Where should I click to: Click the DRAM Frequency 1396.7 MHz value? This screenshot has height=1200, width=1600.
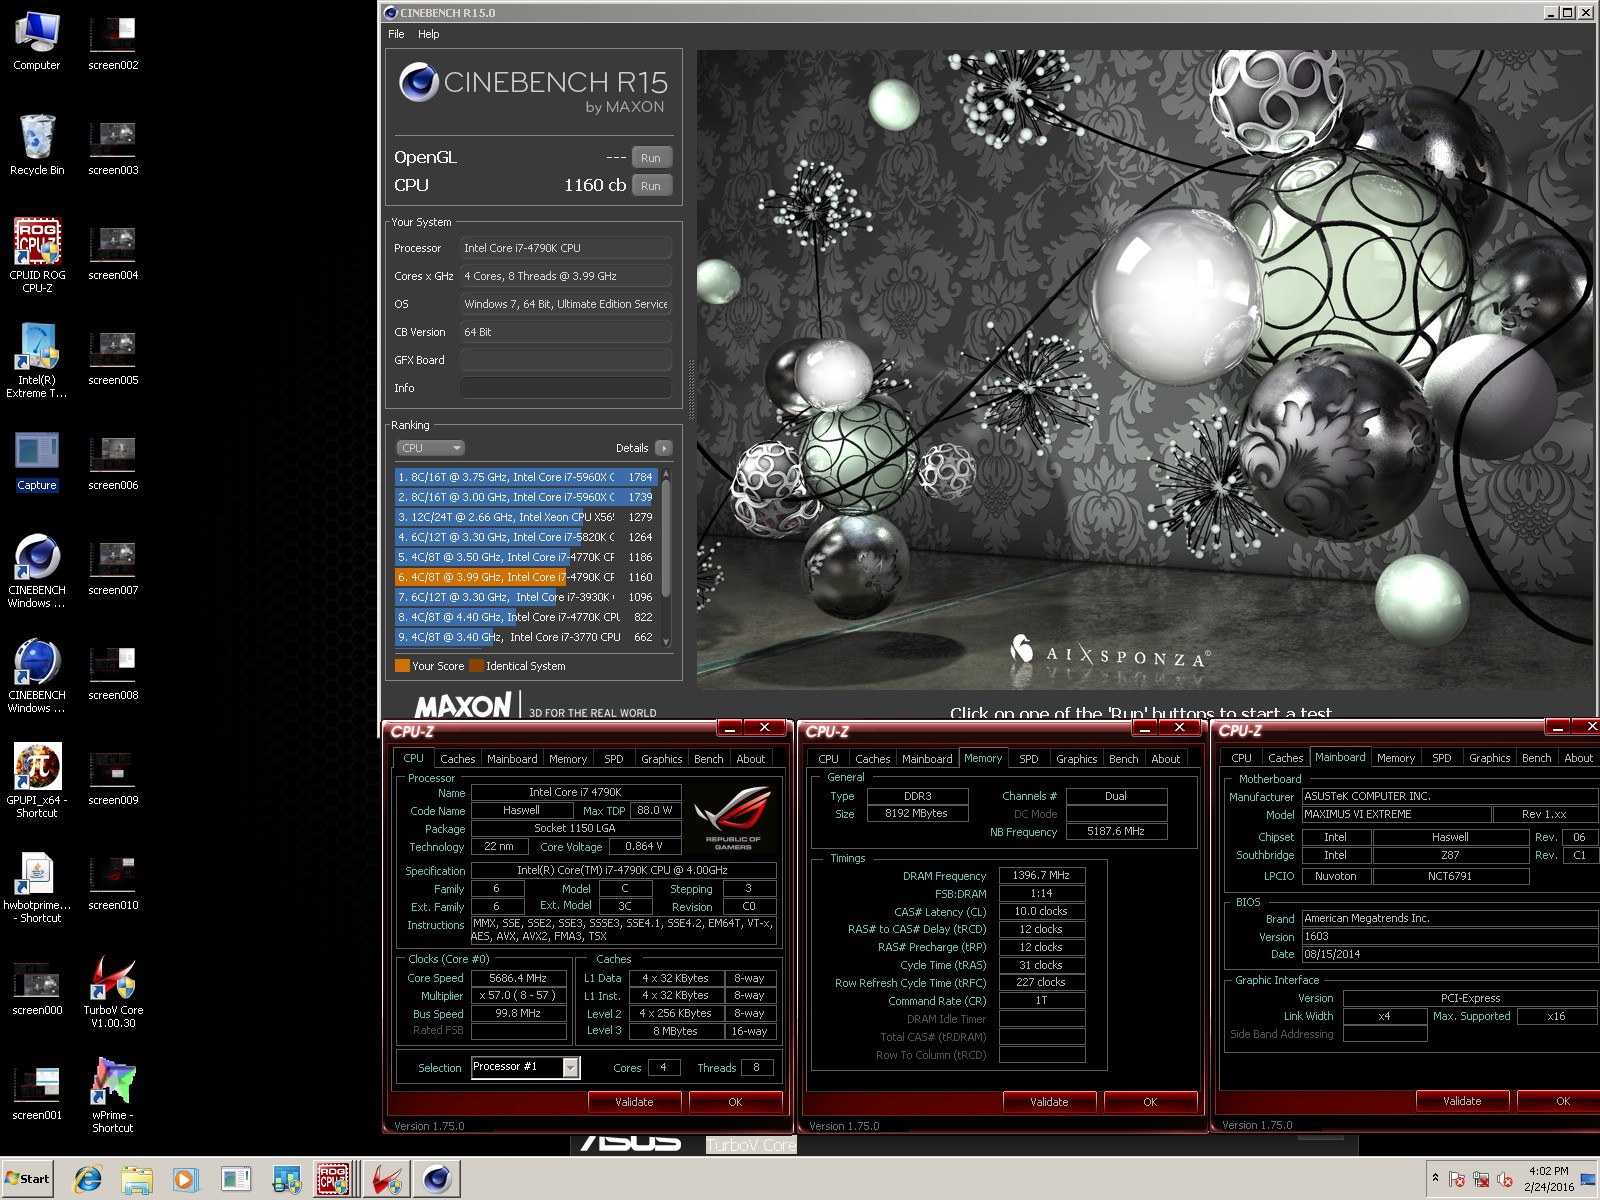click(1042, 875)
